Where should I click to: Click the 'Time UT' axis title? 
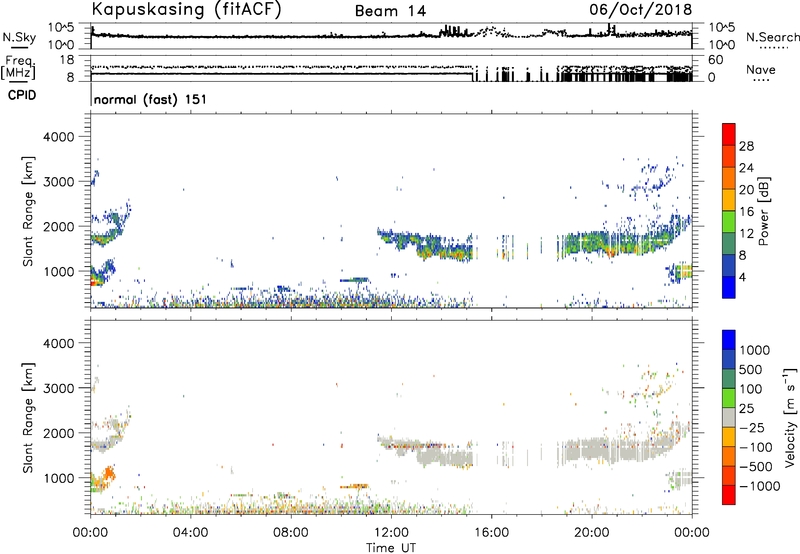pyautogui.click(x=391, y=548)
